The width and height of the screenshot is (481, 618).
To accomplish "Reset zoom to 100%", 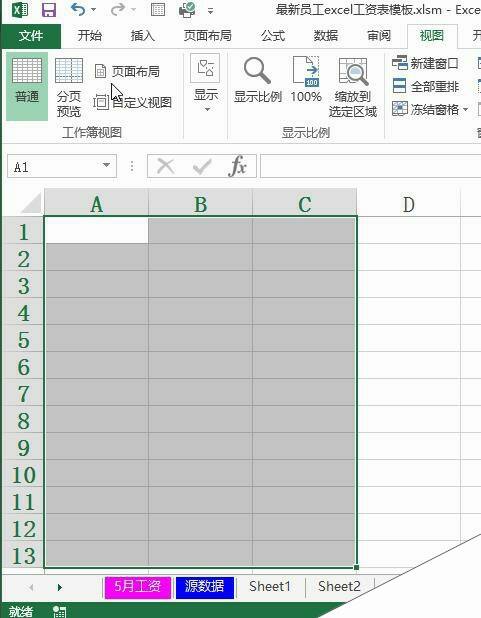I will (306, 81).
